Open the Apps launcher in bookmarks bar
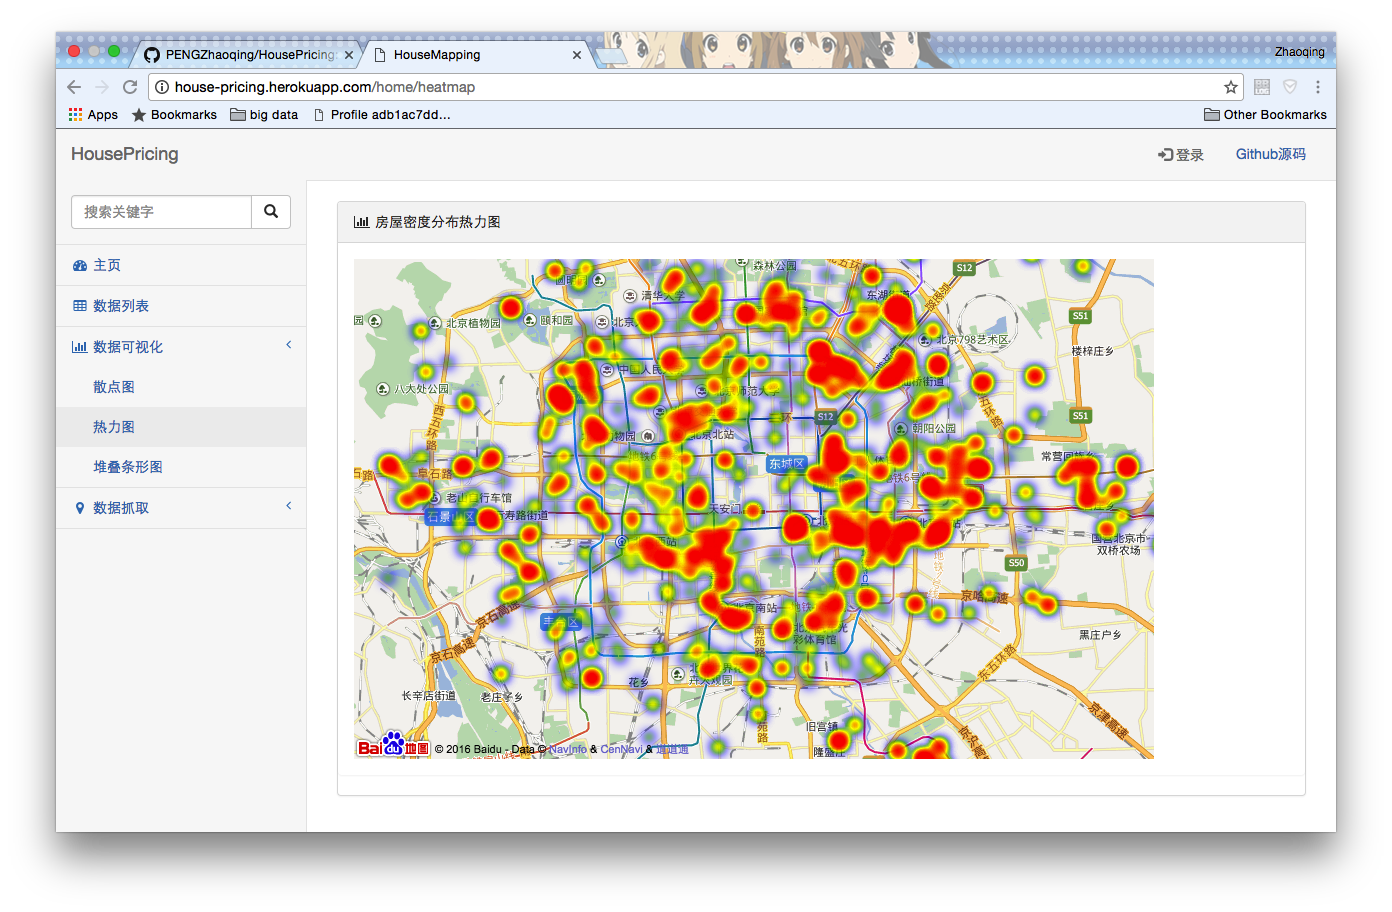Screen dimensions: 1392x912 pyautogui.click(x=93, y=115)
